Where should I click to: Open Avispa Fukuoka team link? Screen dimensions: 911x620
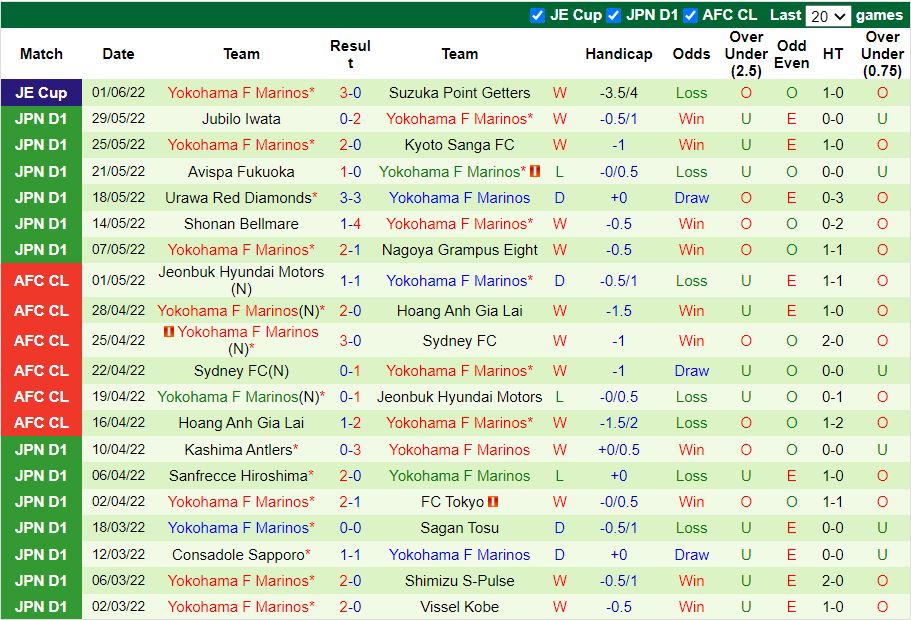(x=241, y=171)
